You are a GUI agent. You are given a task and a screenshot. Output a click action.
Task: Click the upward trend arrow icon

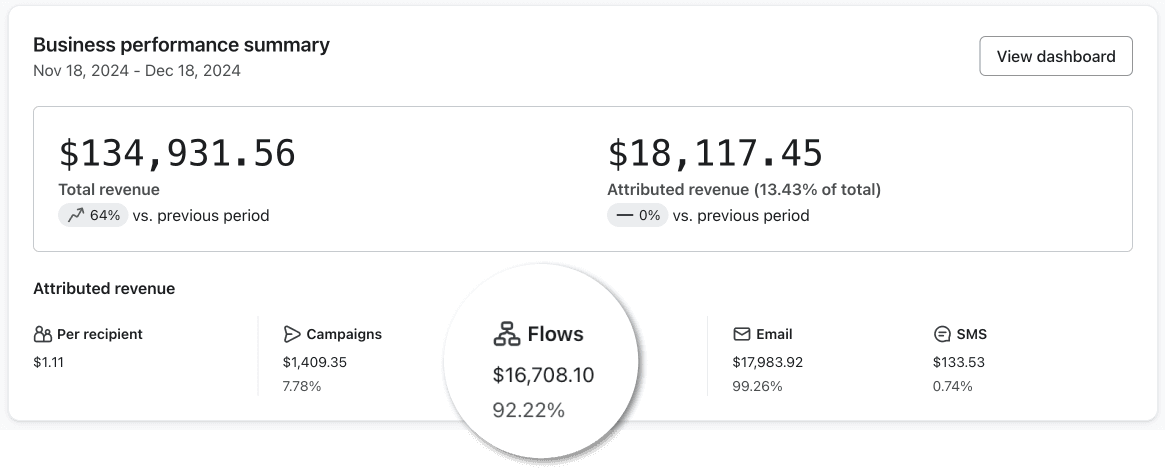pos(76,215)
